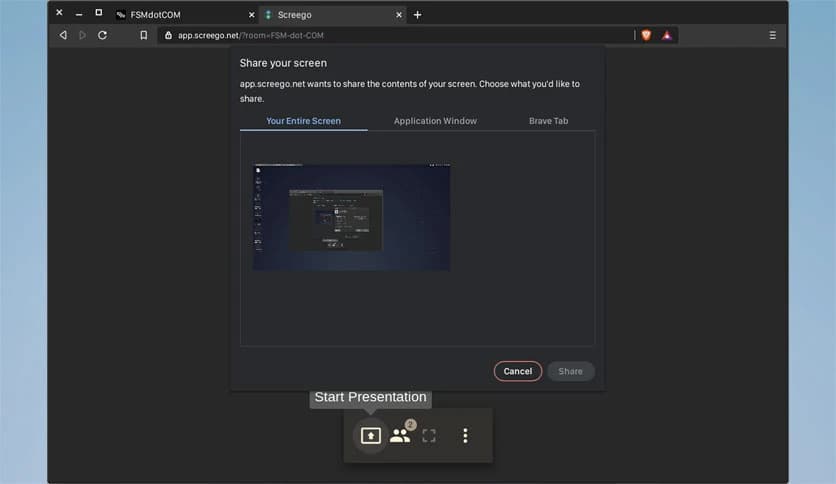Viewport: 836px width, 484px height.
Task: Select the Brave Tab option
Action: (x=548, y=121)
